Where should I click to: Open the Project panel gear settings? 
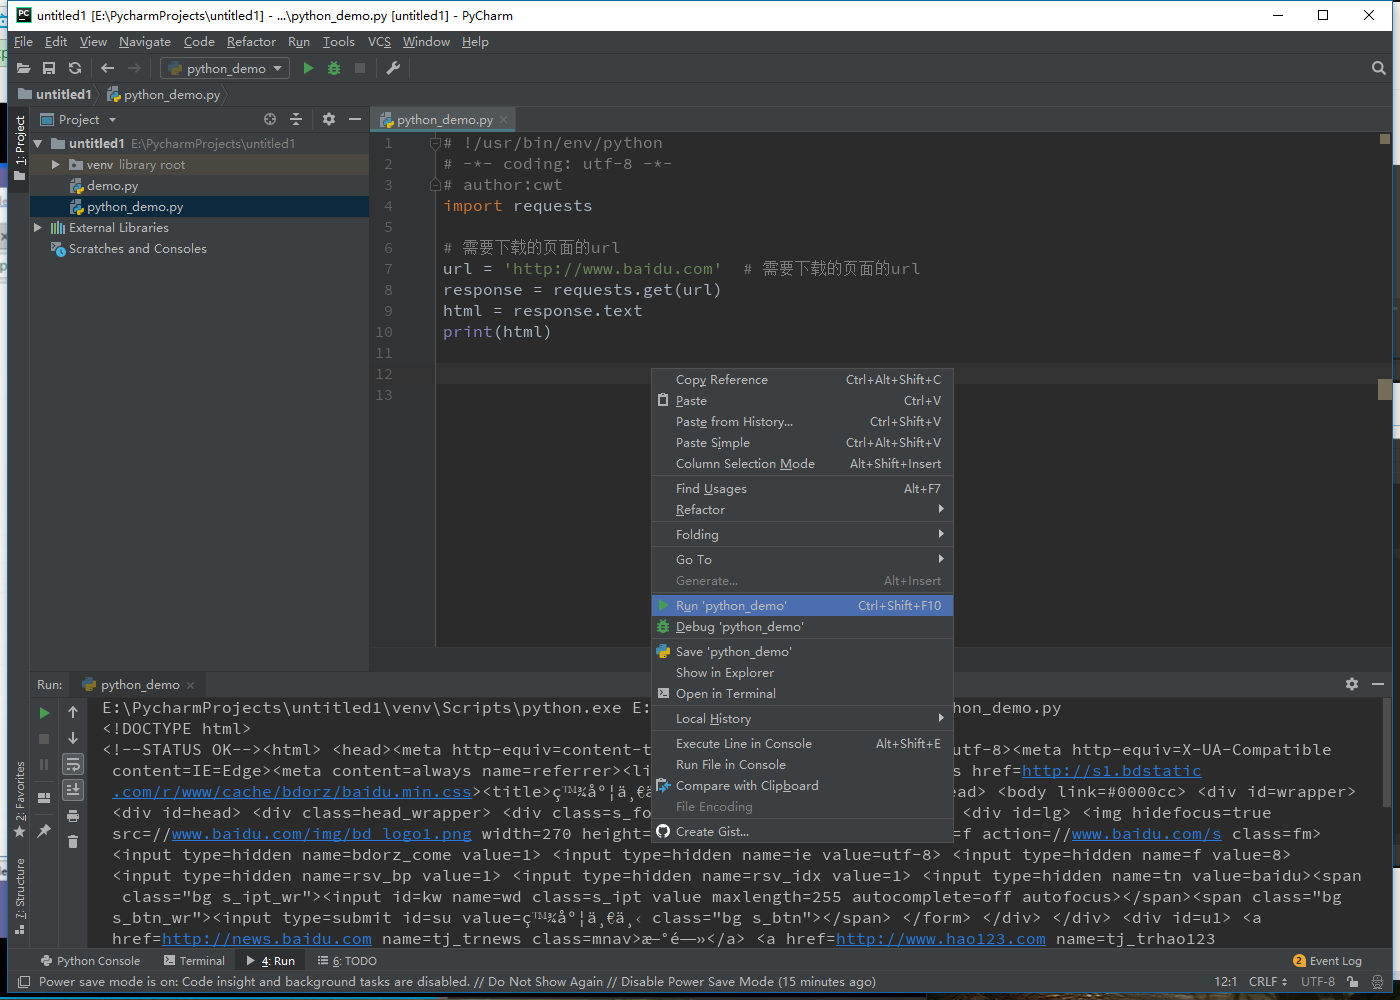click(x=329, y=119)
